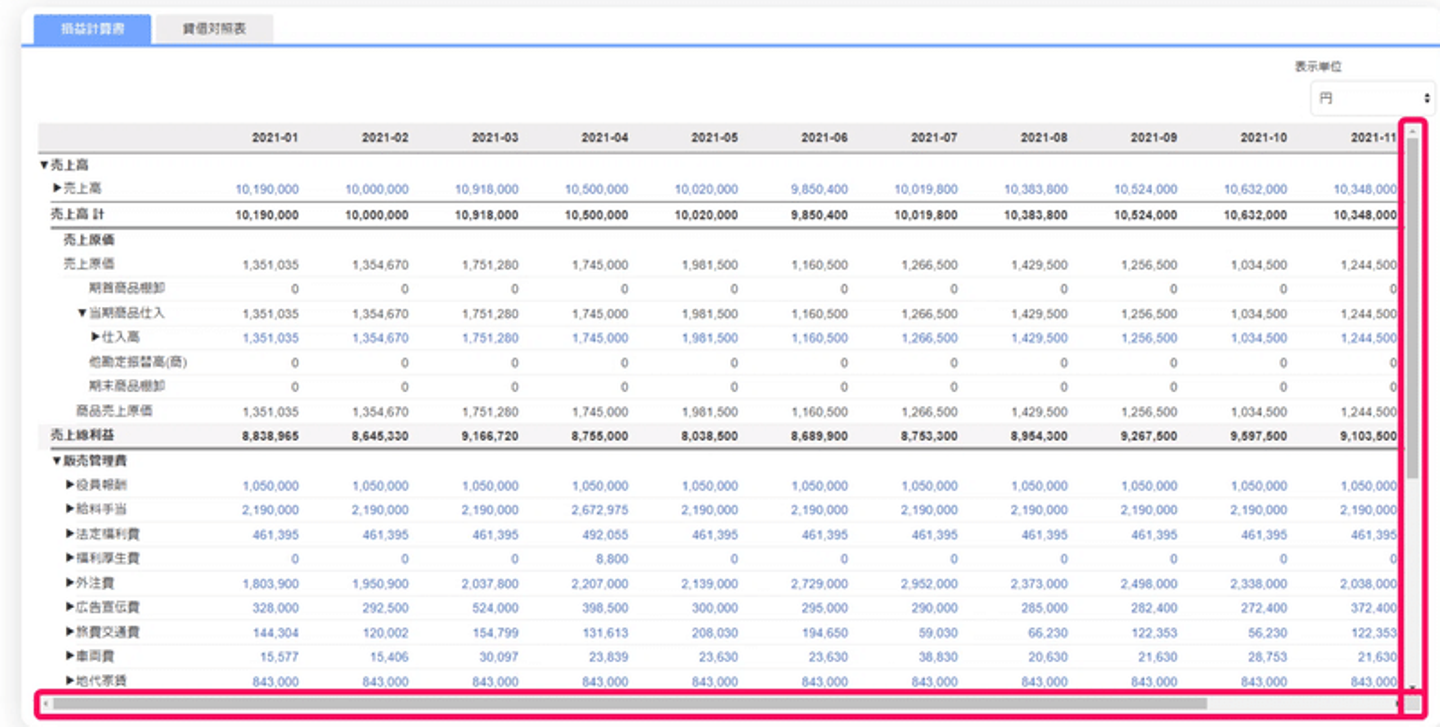Collapse the 当期商品仕入 row
The width and height of the screenshot is (1440, 727).
[x=83, y=313]
